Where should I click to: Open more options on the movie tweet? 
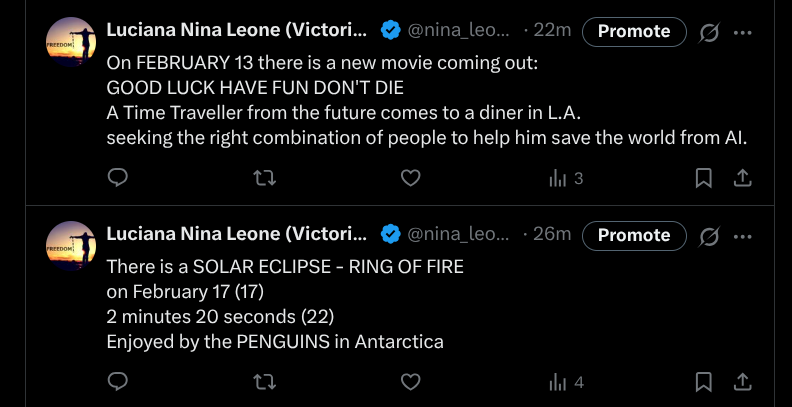743,32
